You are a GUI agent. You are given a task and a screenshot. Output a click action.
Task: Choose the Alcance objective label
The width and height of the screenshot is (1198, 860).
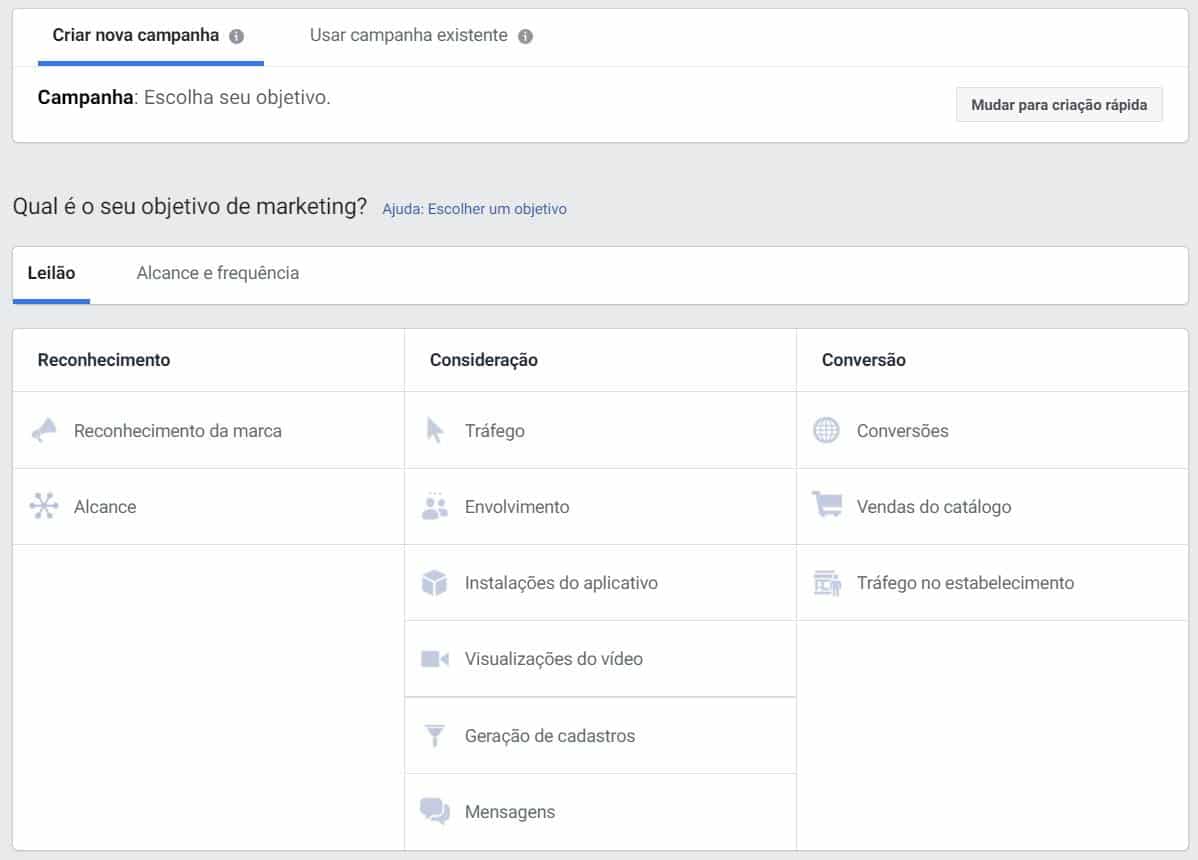point(105,506)
